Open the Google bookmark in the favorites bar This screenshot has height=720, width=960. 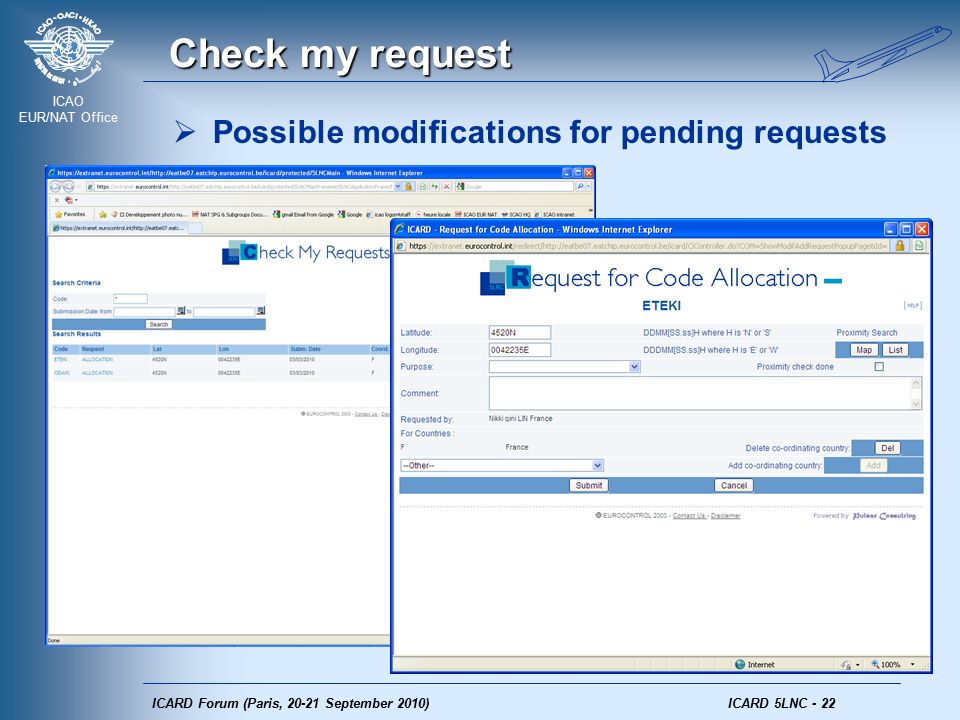point(350,214)
